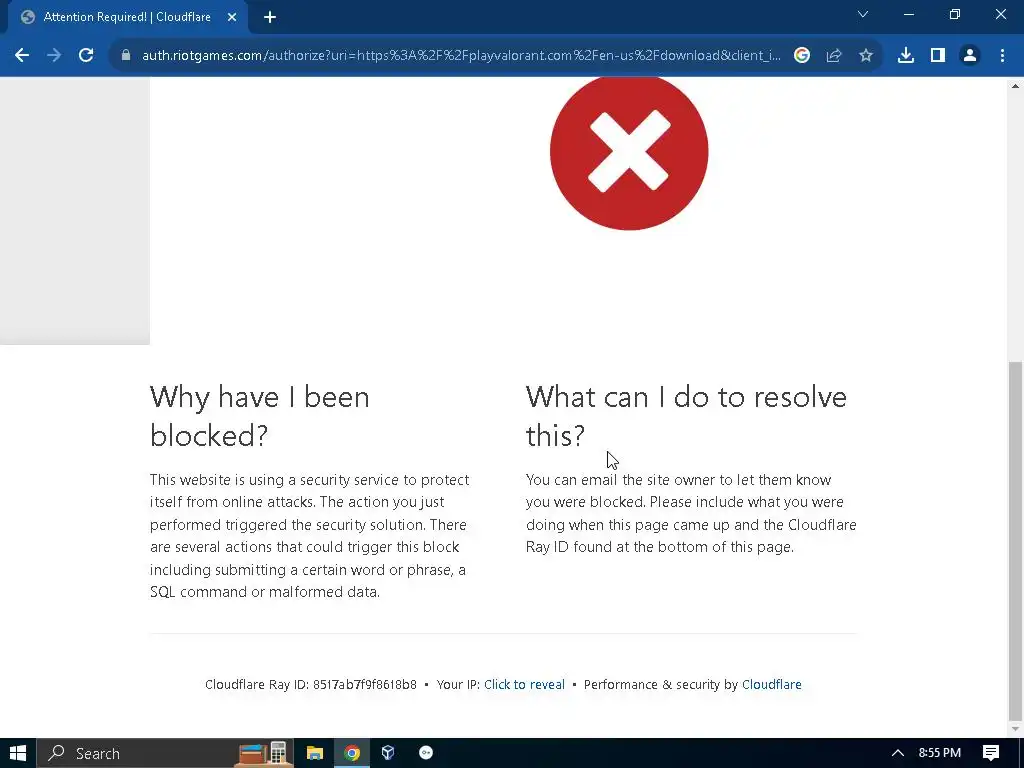
Task: Reload the blocked Riot Games page
Action: point(86,56)
